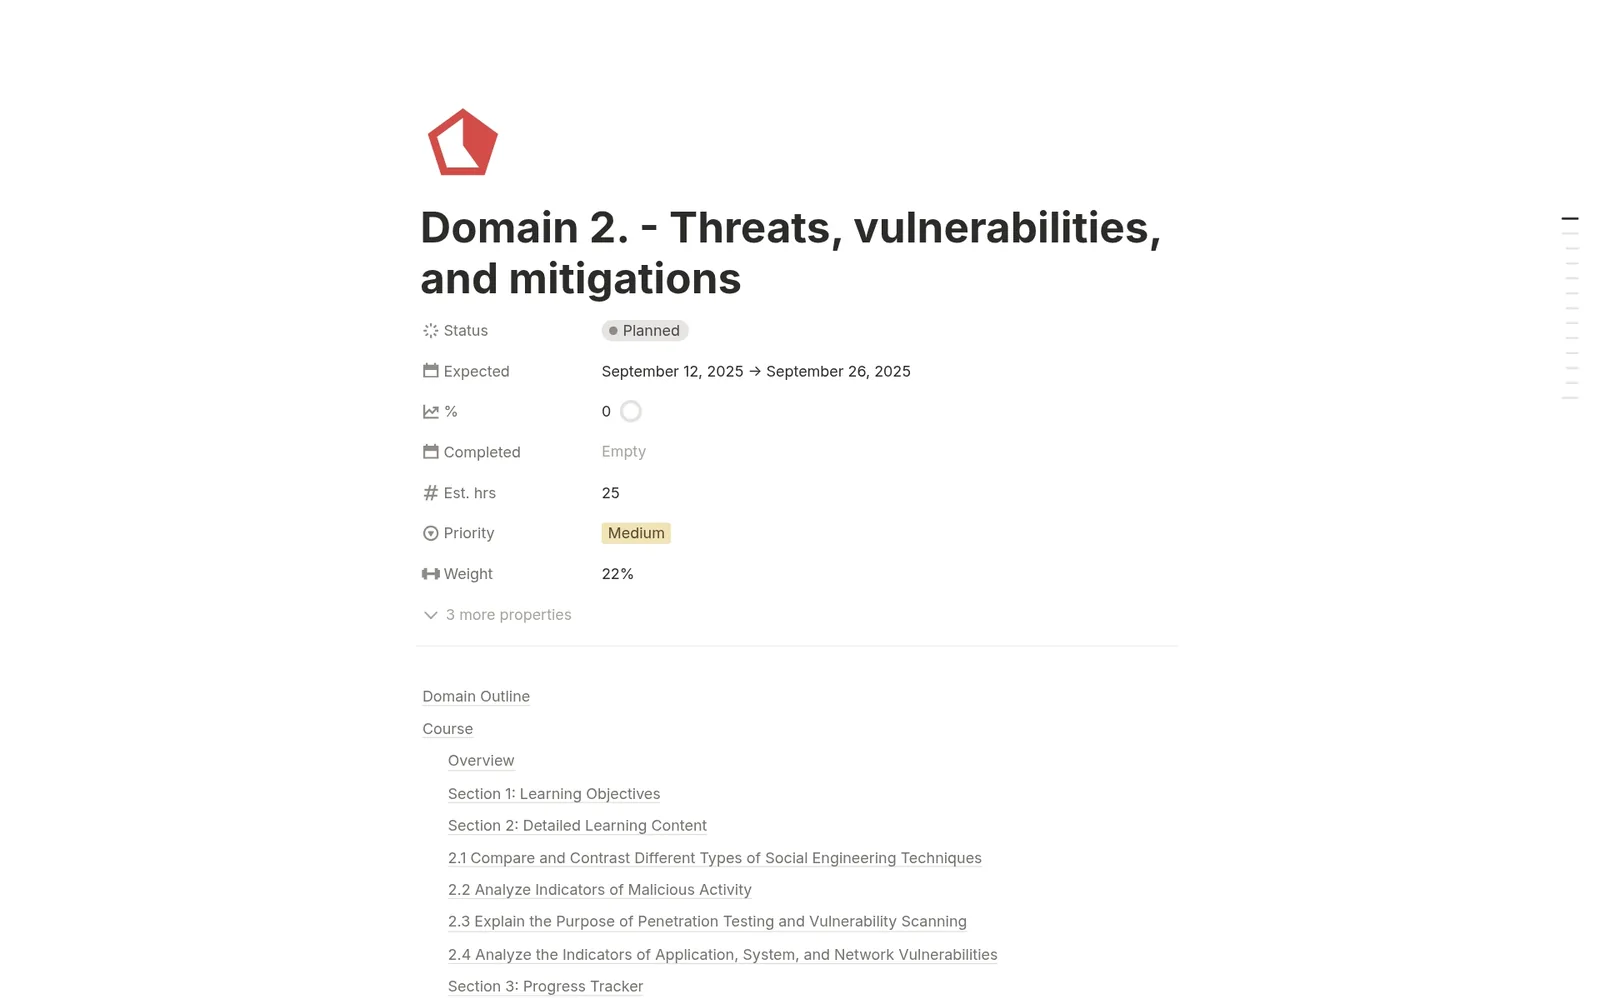Click the red pentagon page icon
The height and width of the screenshot is (999, 1600).
(x=462, y=142)
